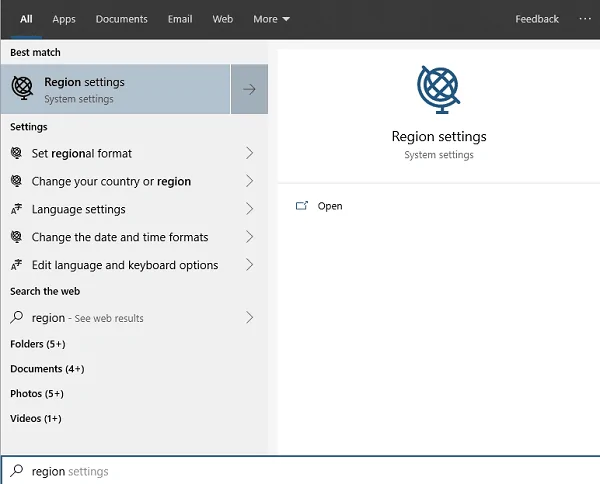Open the Apps search tab
This screenshot has height=484, width=600.
pos(64,19)
